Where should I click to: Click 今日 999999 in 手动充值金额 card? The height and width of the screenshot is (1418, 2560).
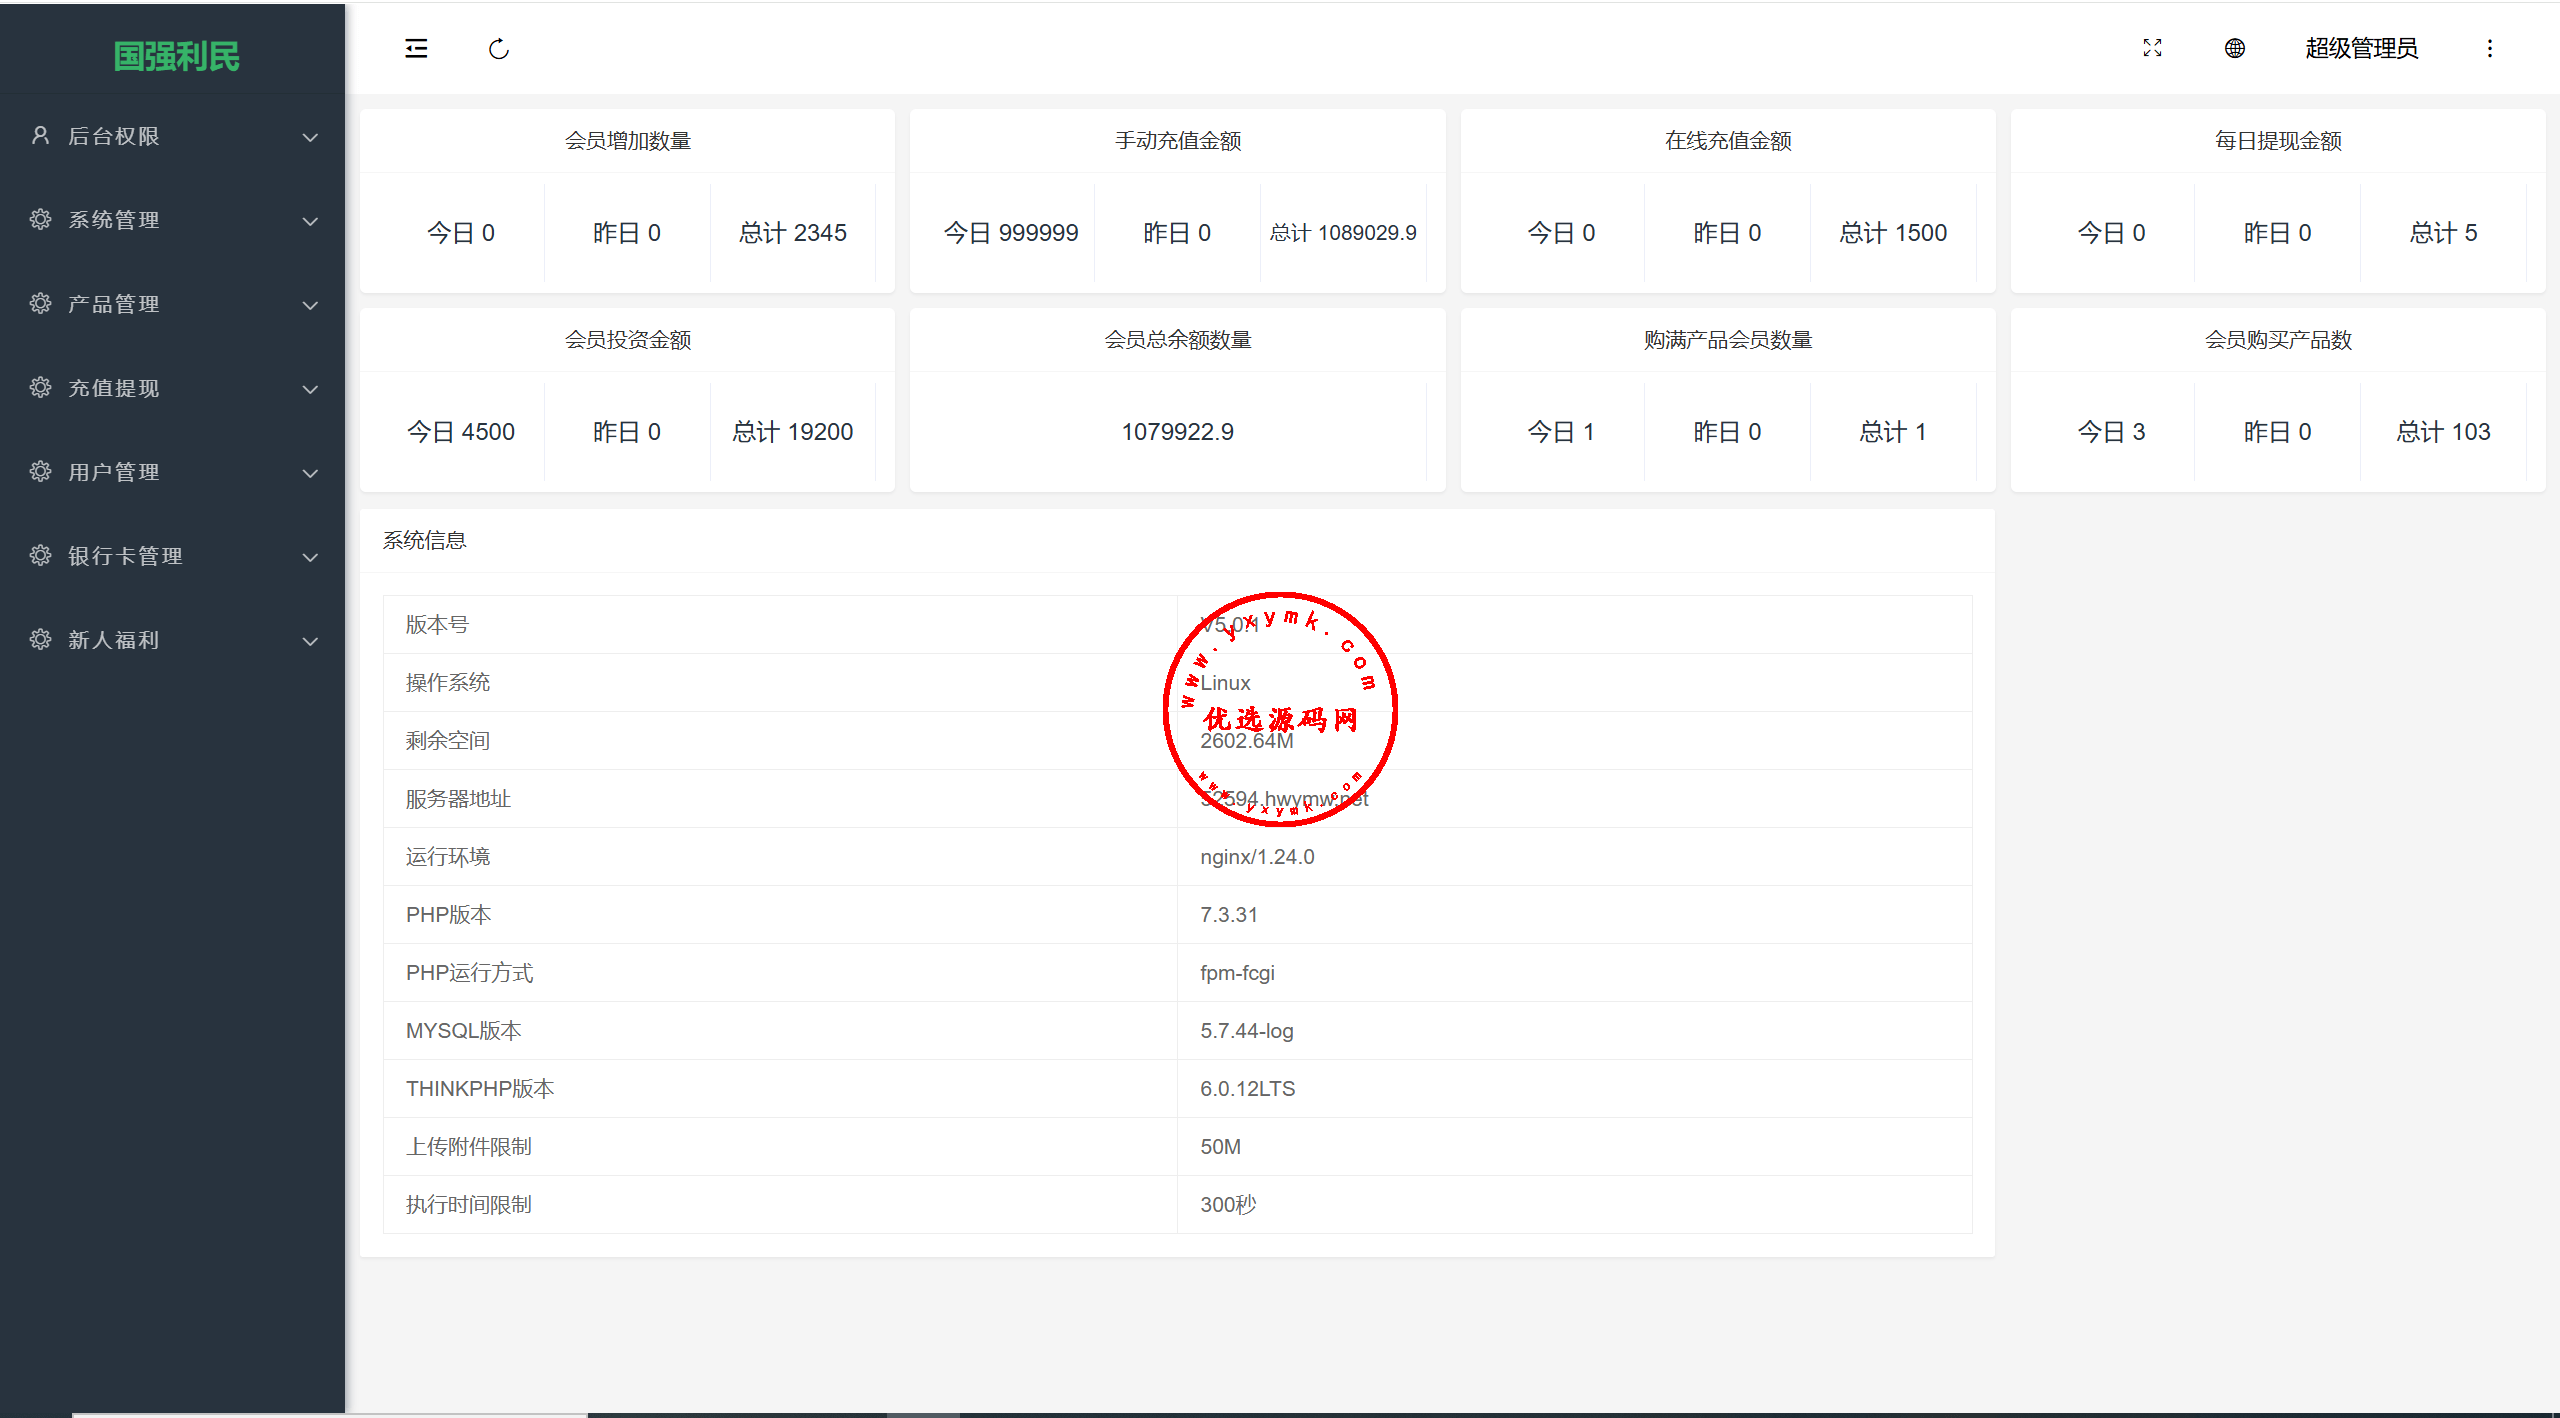click(1011, 233)
